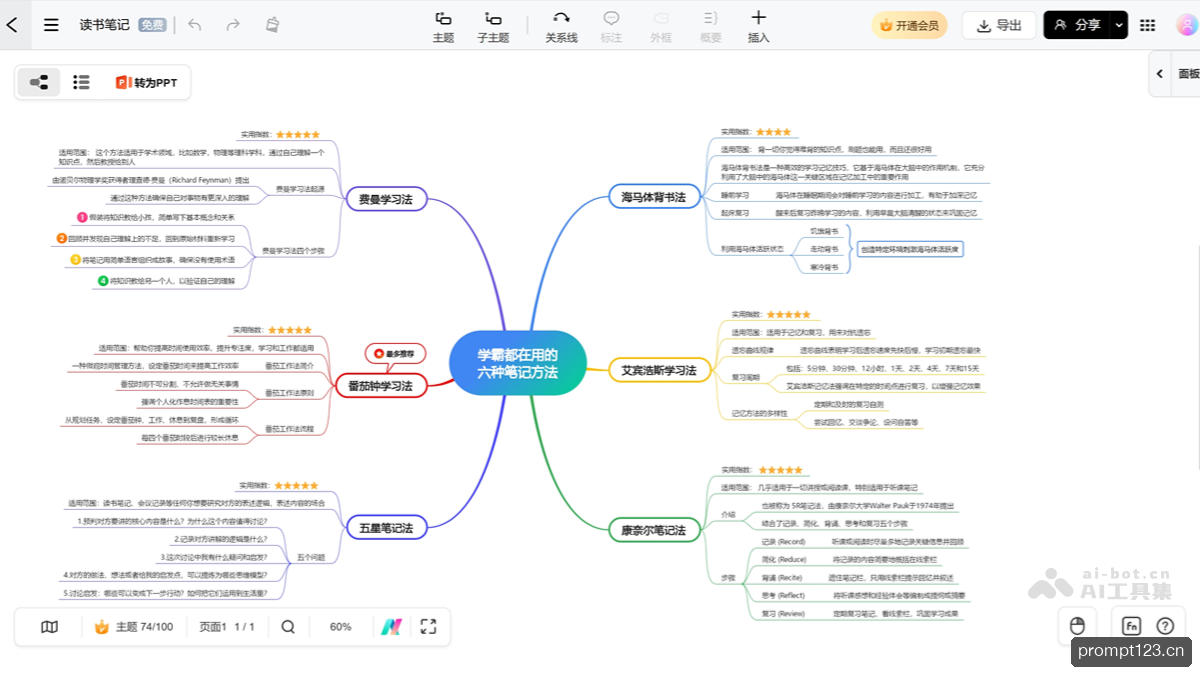Open the 页面1 page selector
The width and height of the screenshot is (1200, 675).
(x=227, y=627)
